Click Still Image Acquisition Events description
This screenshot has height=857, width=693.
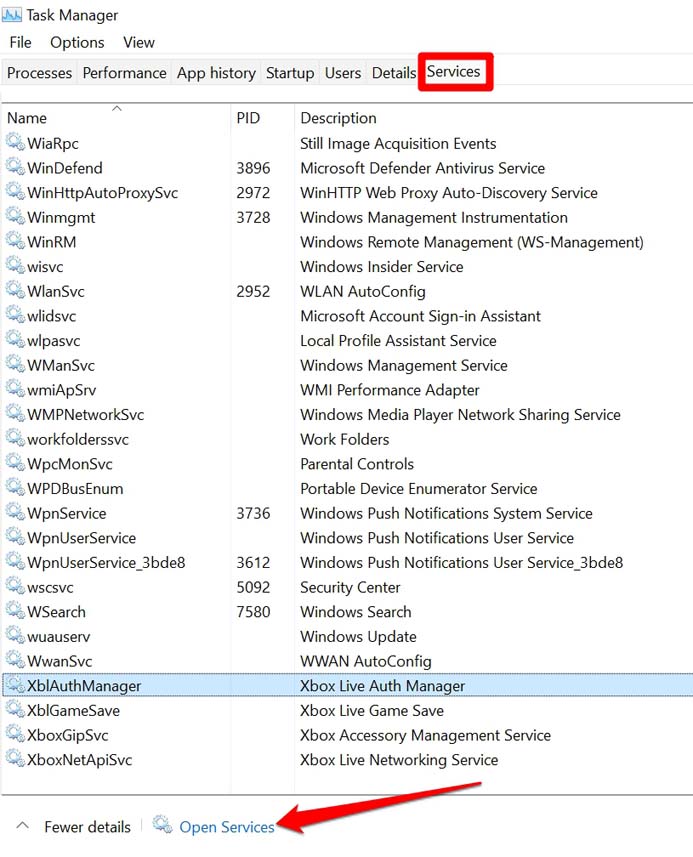(x=398, y=143)
